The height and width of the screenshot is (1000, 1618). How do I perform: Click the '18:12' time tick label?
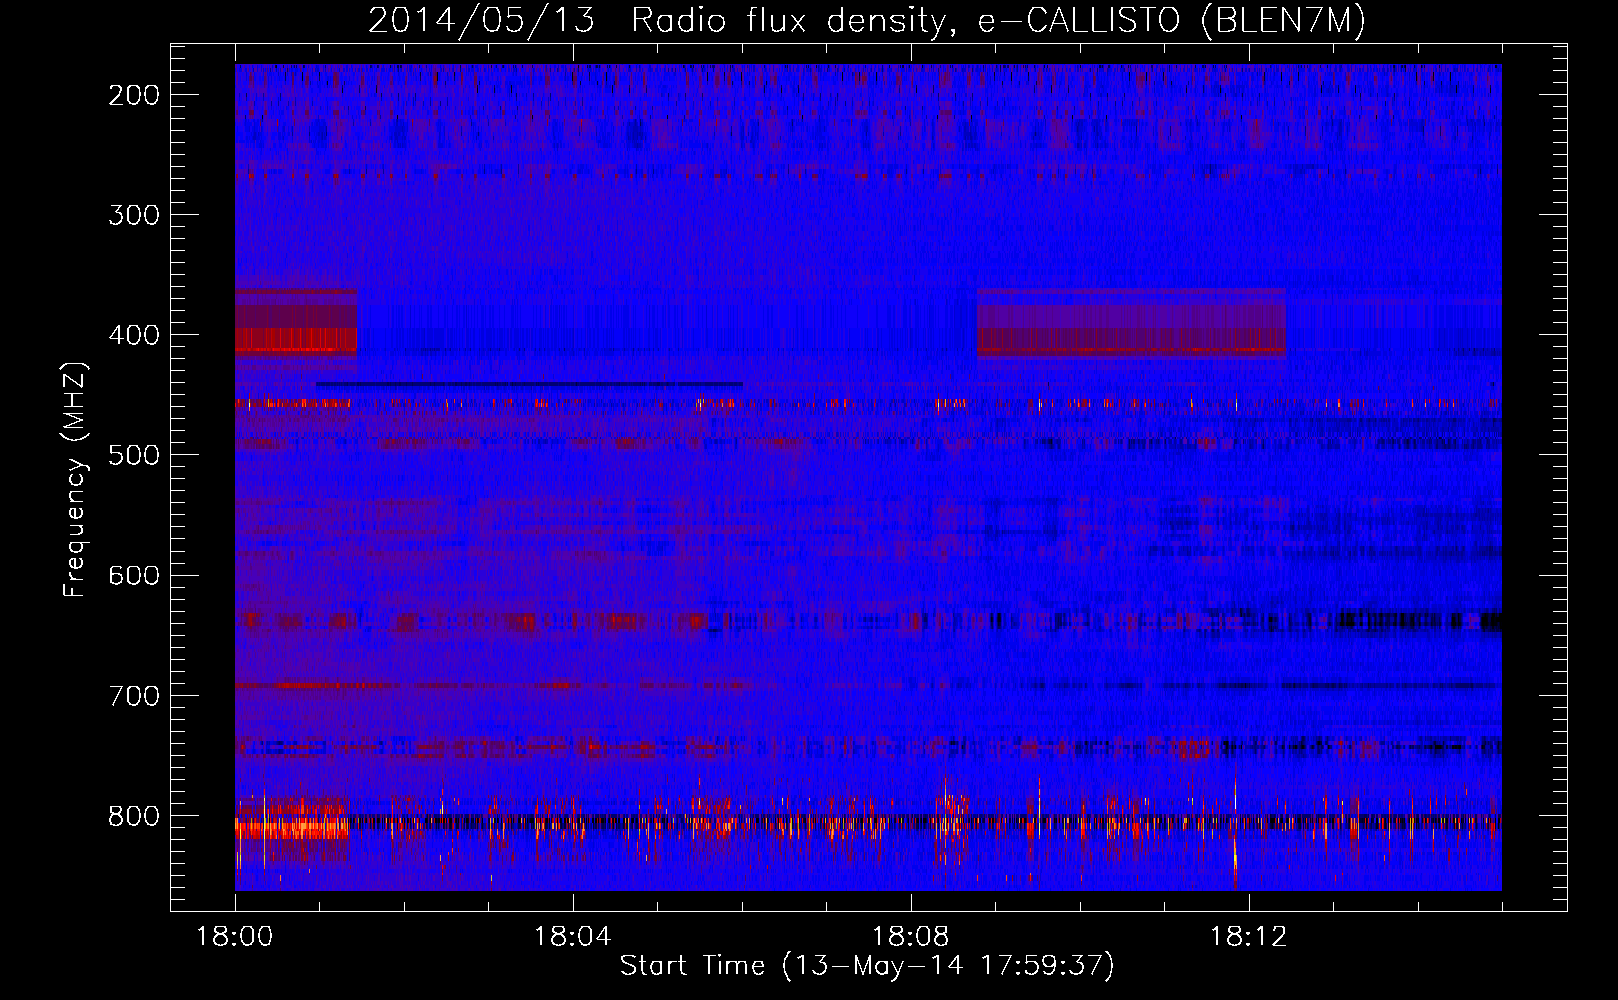1249,937
